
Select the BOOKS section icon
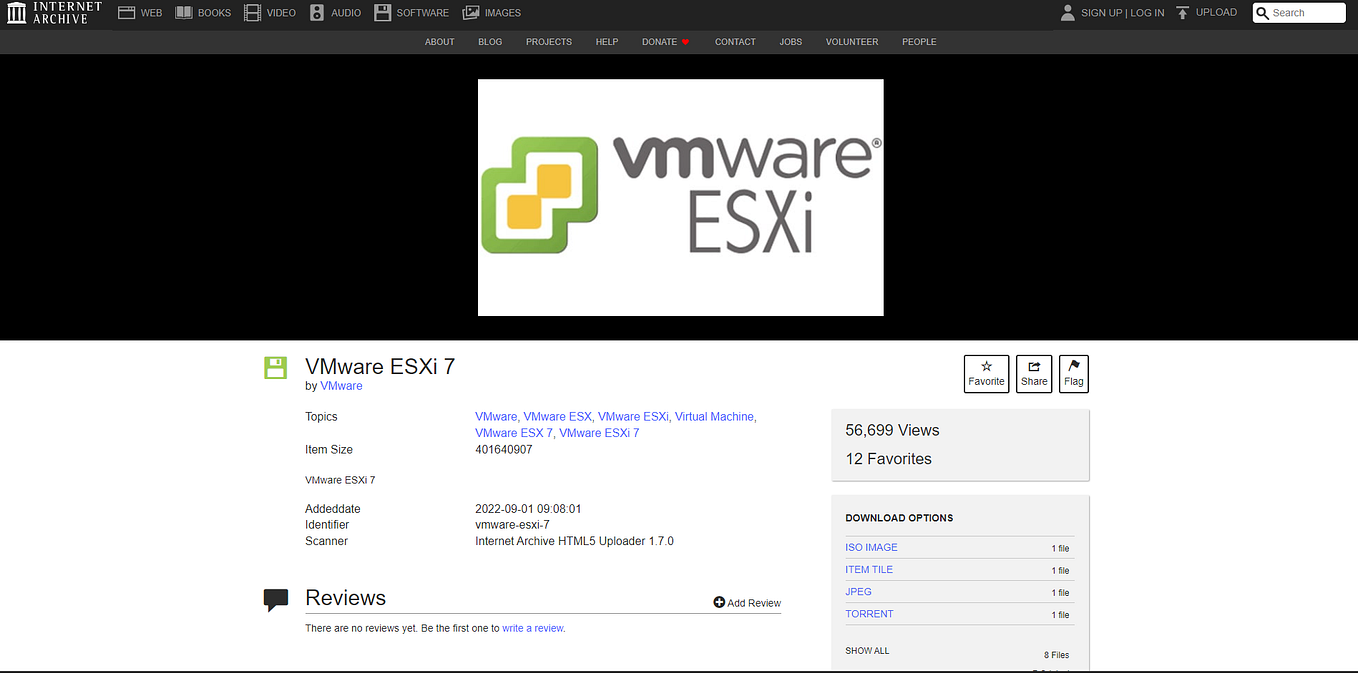pyautogui.click(x=184, y=12)
